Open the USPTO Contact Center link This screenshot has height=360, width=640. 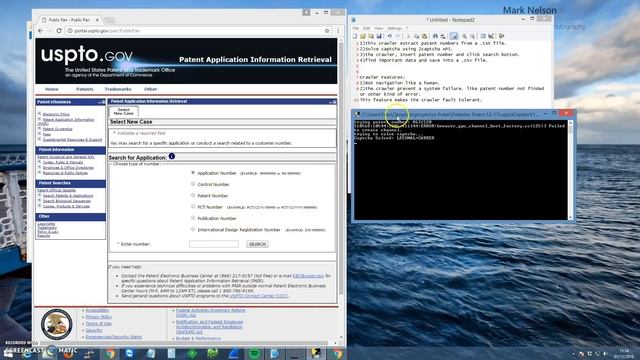pyautogui.click(x=259, y=296)
